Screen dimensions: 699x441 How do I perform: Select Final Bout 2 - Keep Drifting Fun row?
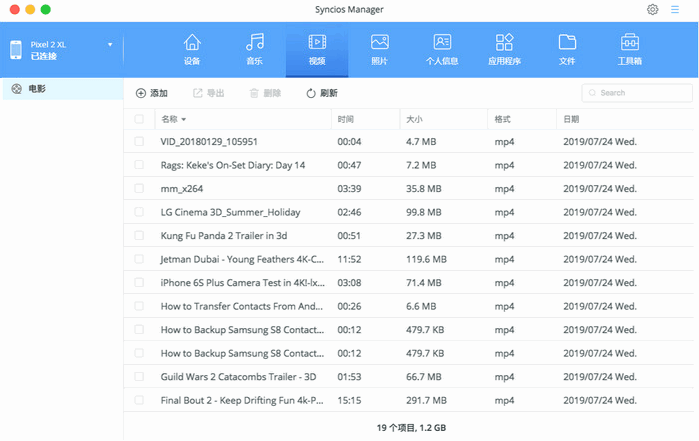(x=408, y=400)
